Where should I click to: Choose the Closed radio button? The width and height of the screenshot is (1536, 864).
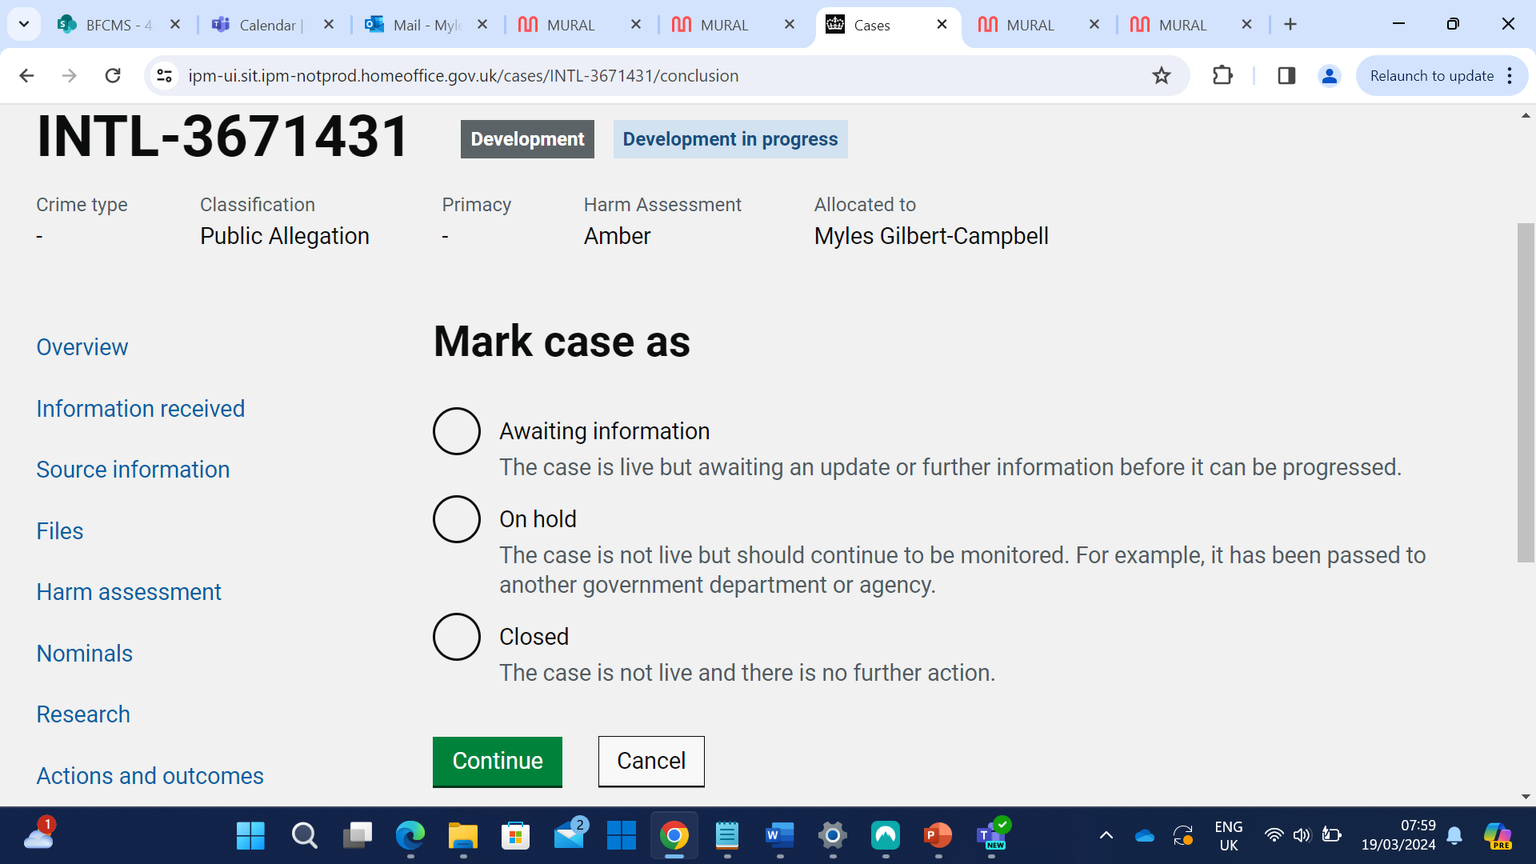(457, 637)
